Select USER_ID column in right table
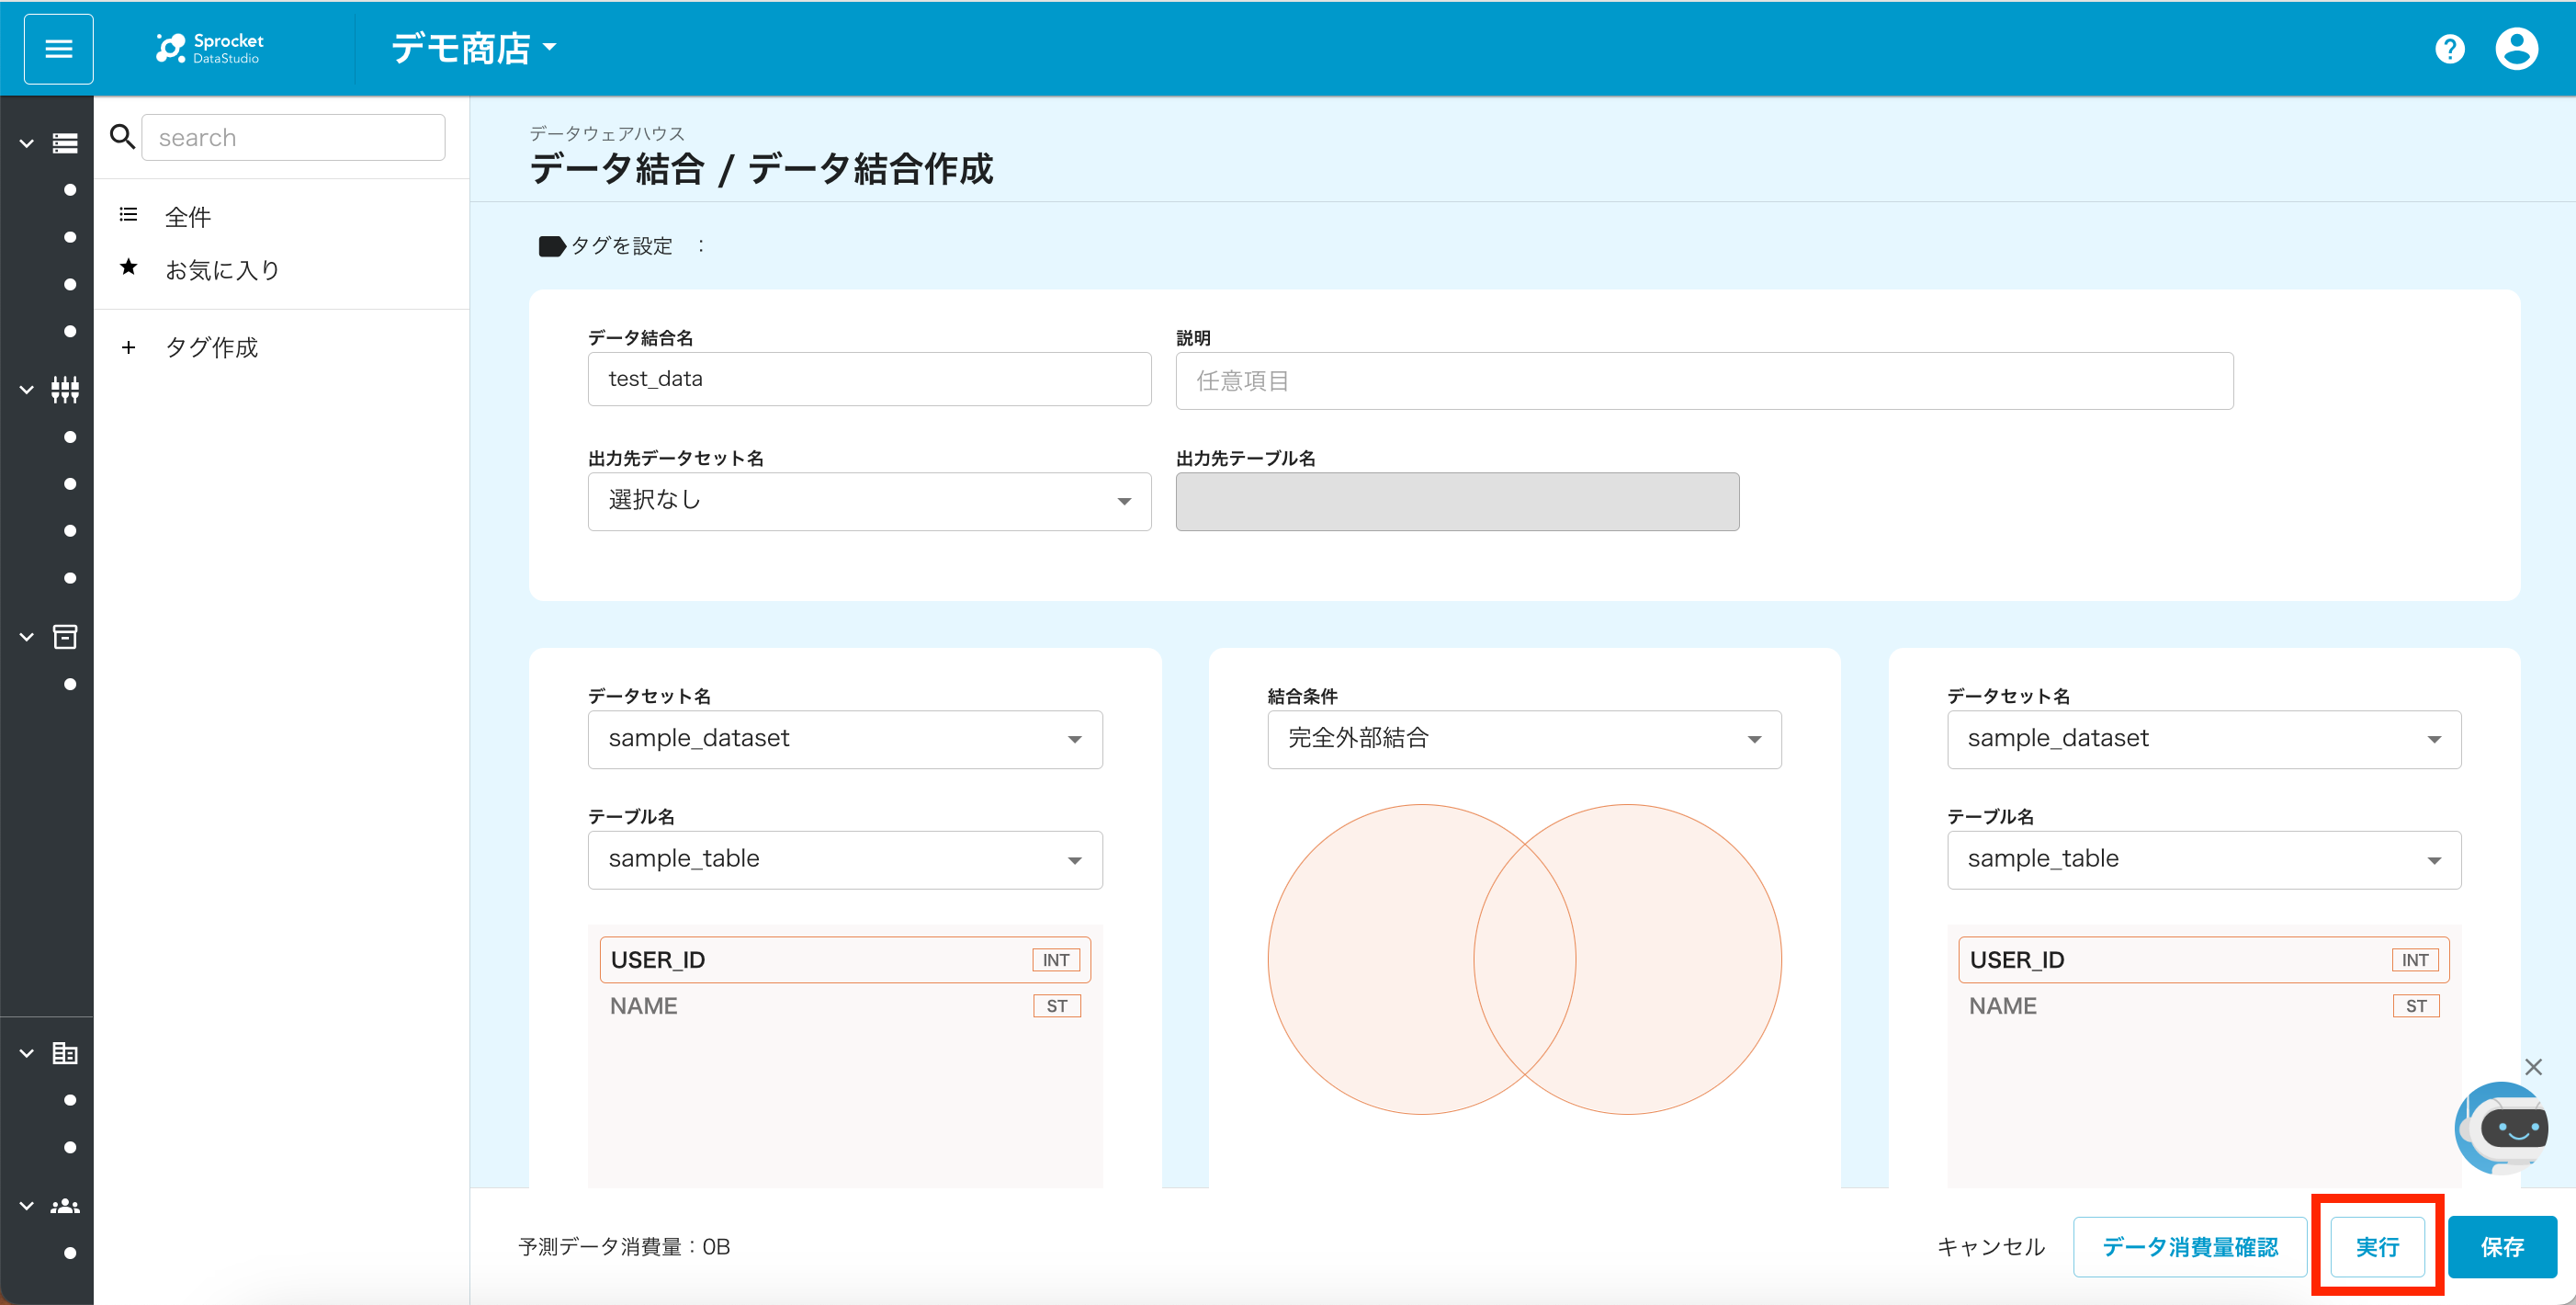The height and width of the screenshot is (1305, 2576). 2204,960
